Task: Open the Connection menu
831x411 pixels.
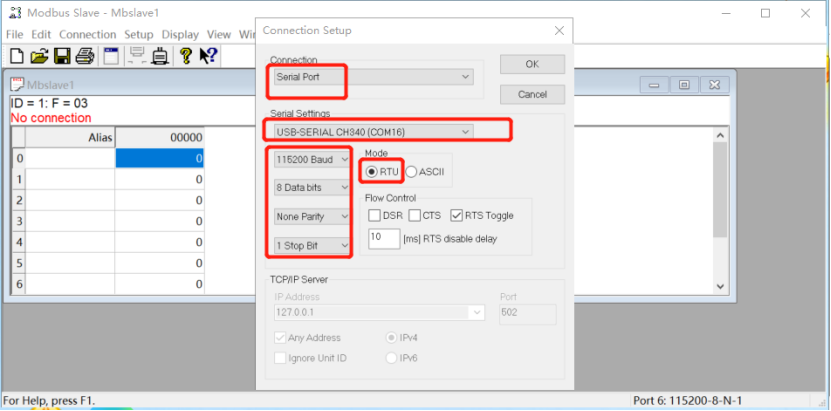Action: pos(88,34)
